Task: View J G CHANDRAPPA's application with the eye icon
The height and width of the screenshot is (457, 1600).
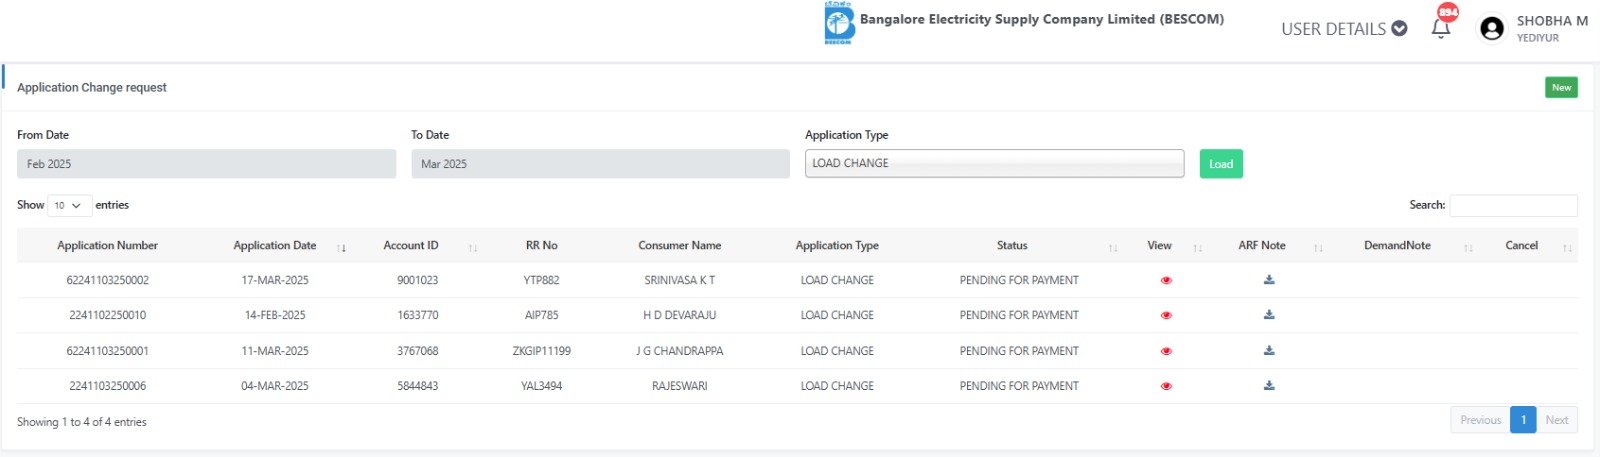Action: [x=1166, y=352]
